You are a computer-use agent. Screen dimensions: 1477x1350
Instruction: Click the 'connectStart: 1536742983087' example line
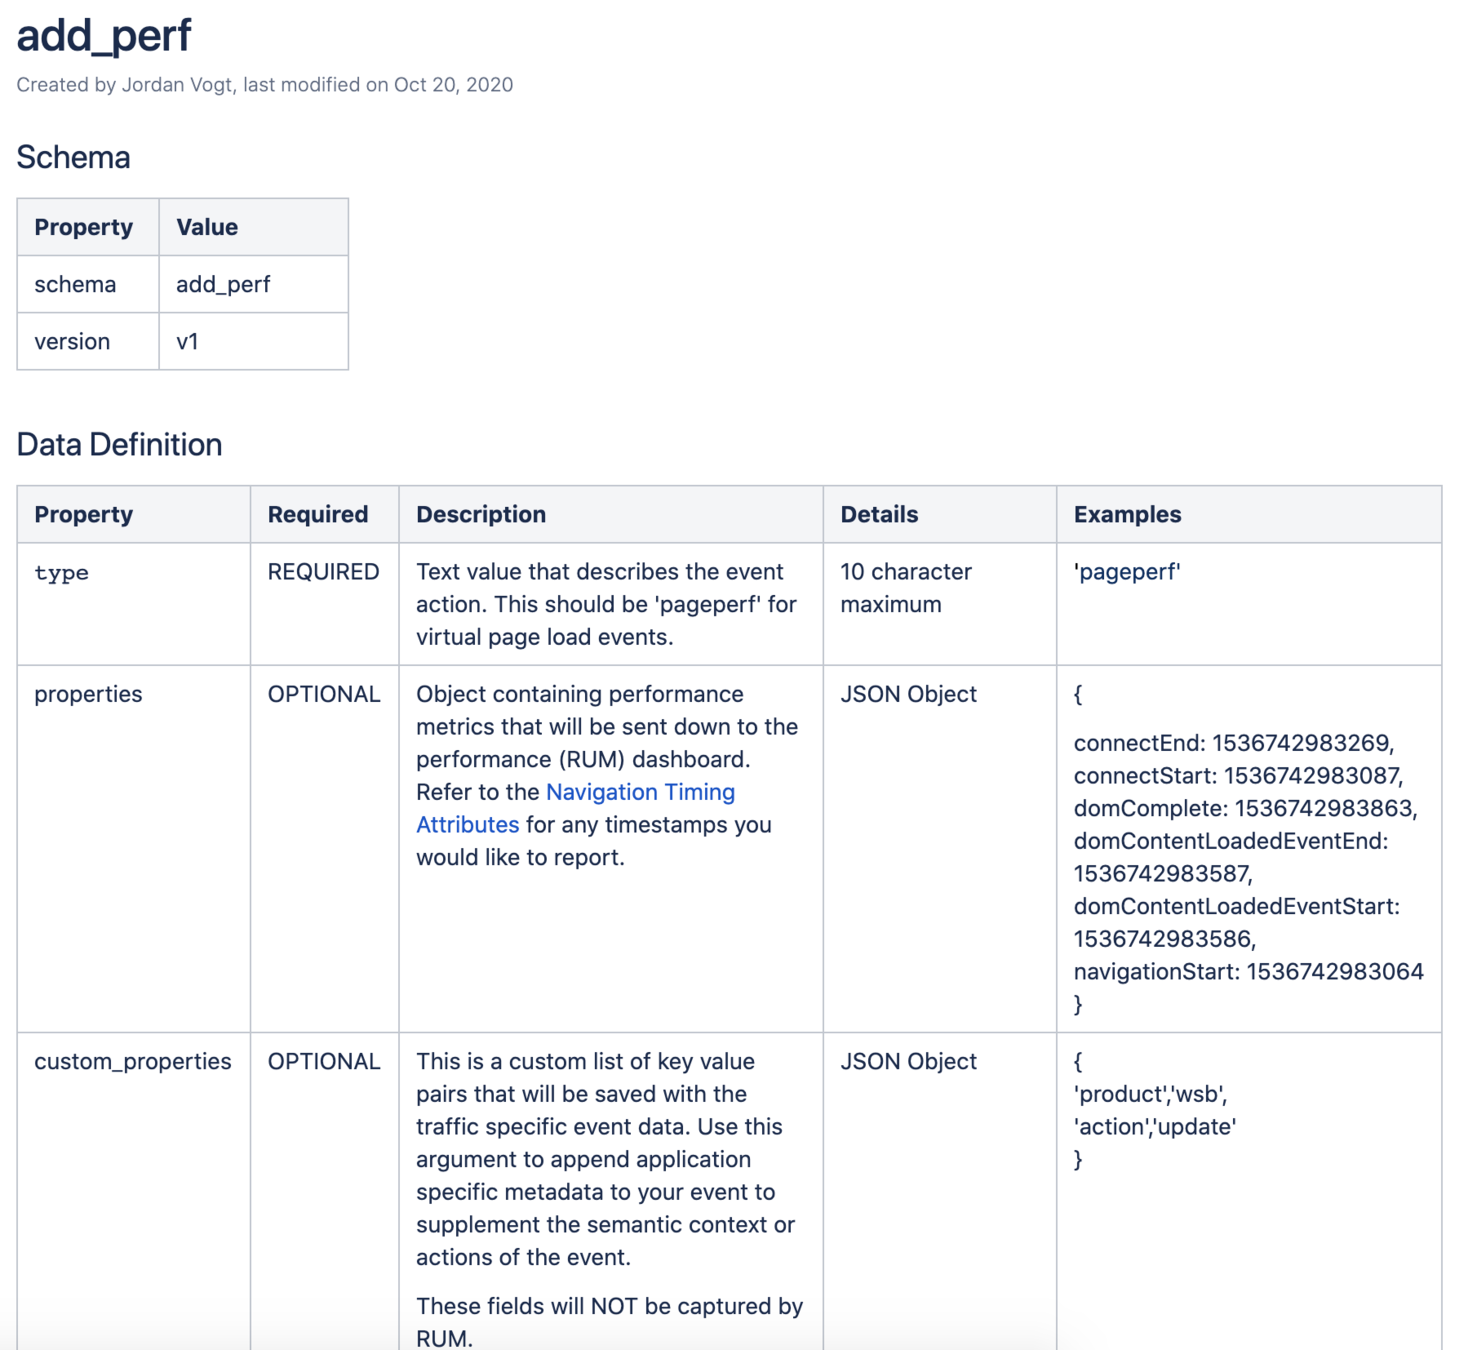click(x=1239, y=776)
